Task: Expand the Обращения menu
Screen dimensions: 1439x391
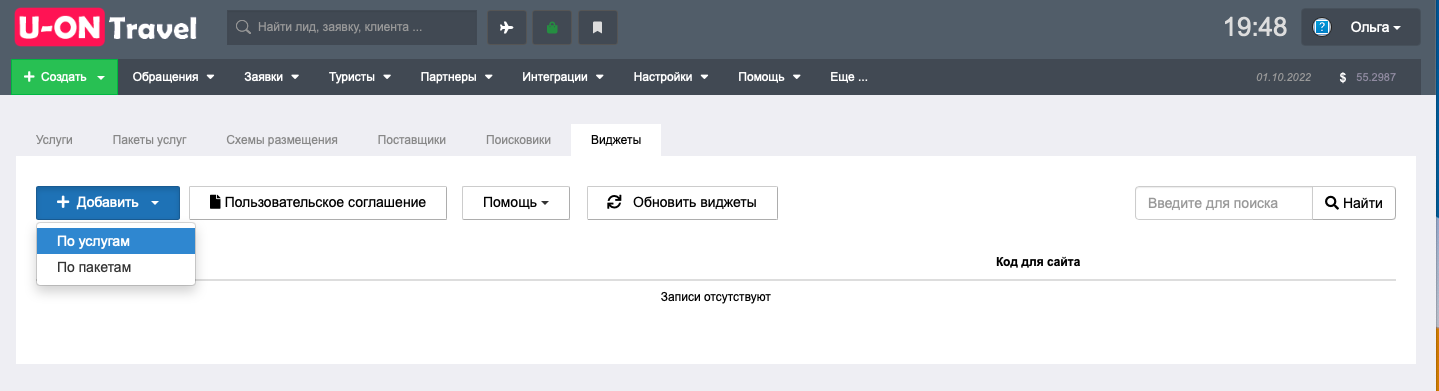Action: pos(174,77)
